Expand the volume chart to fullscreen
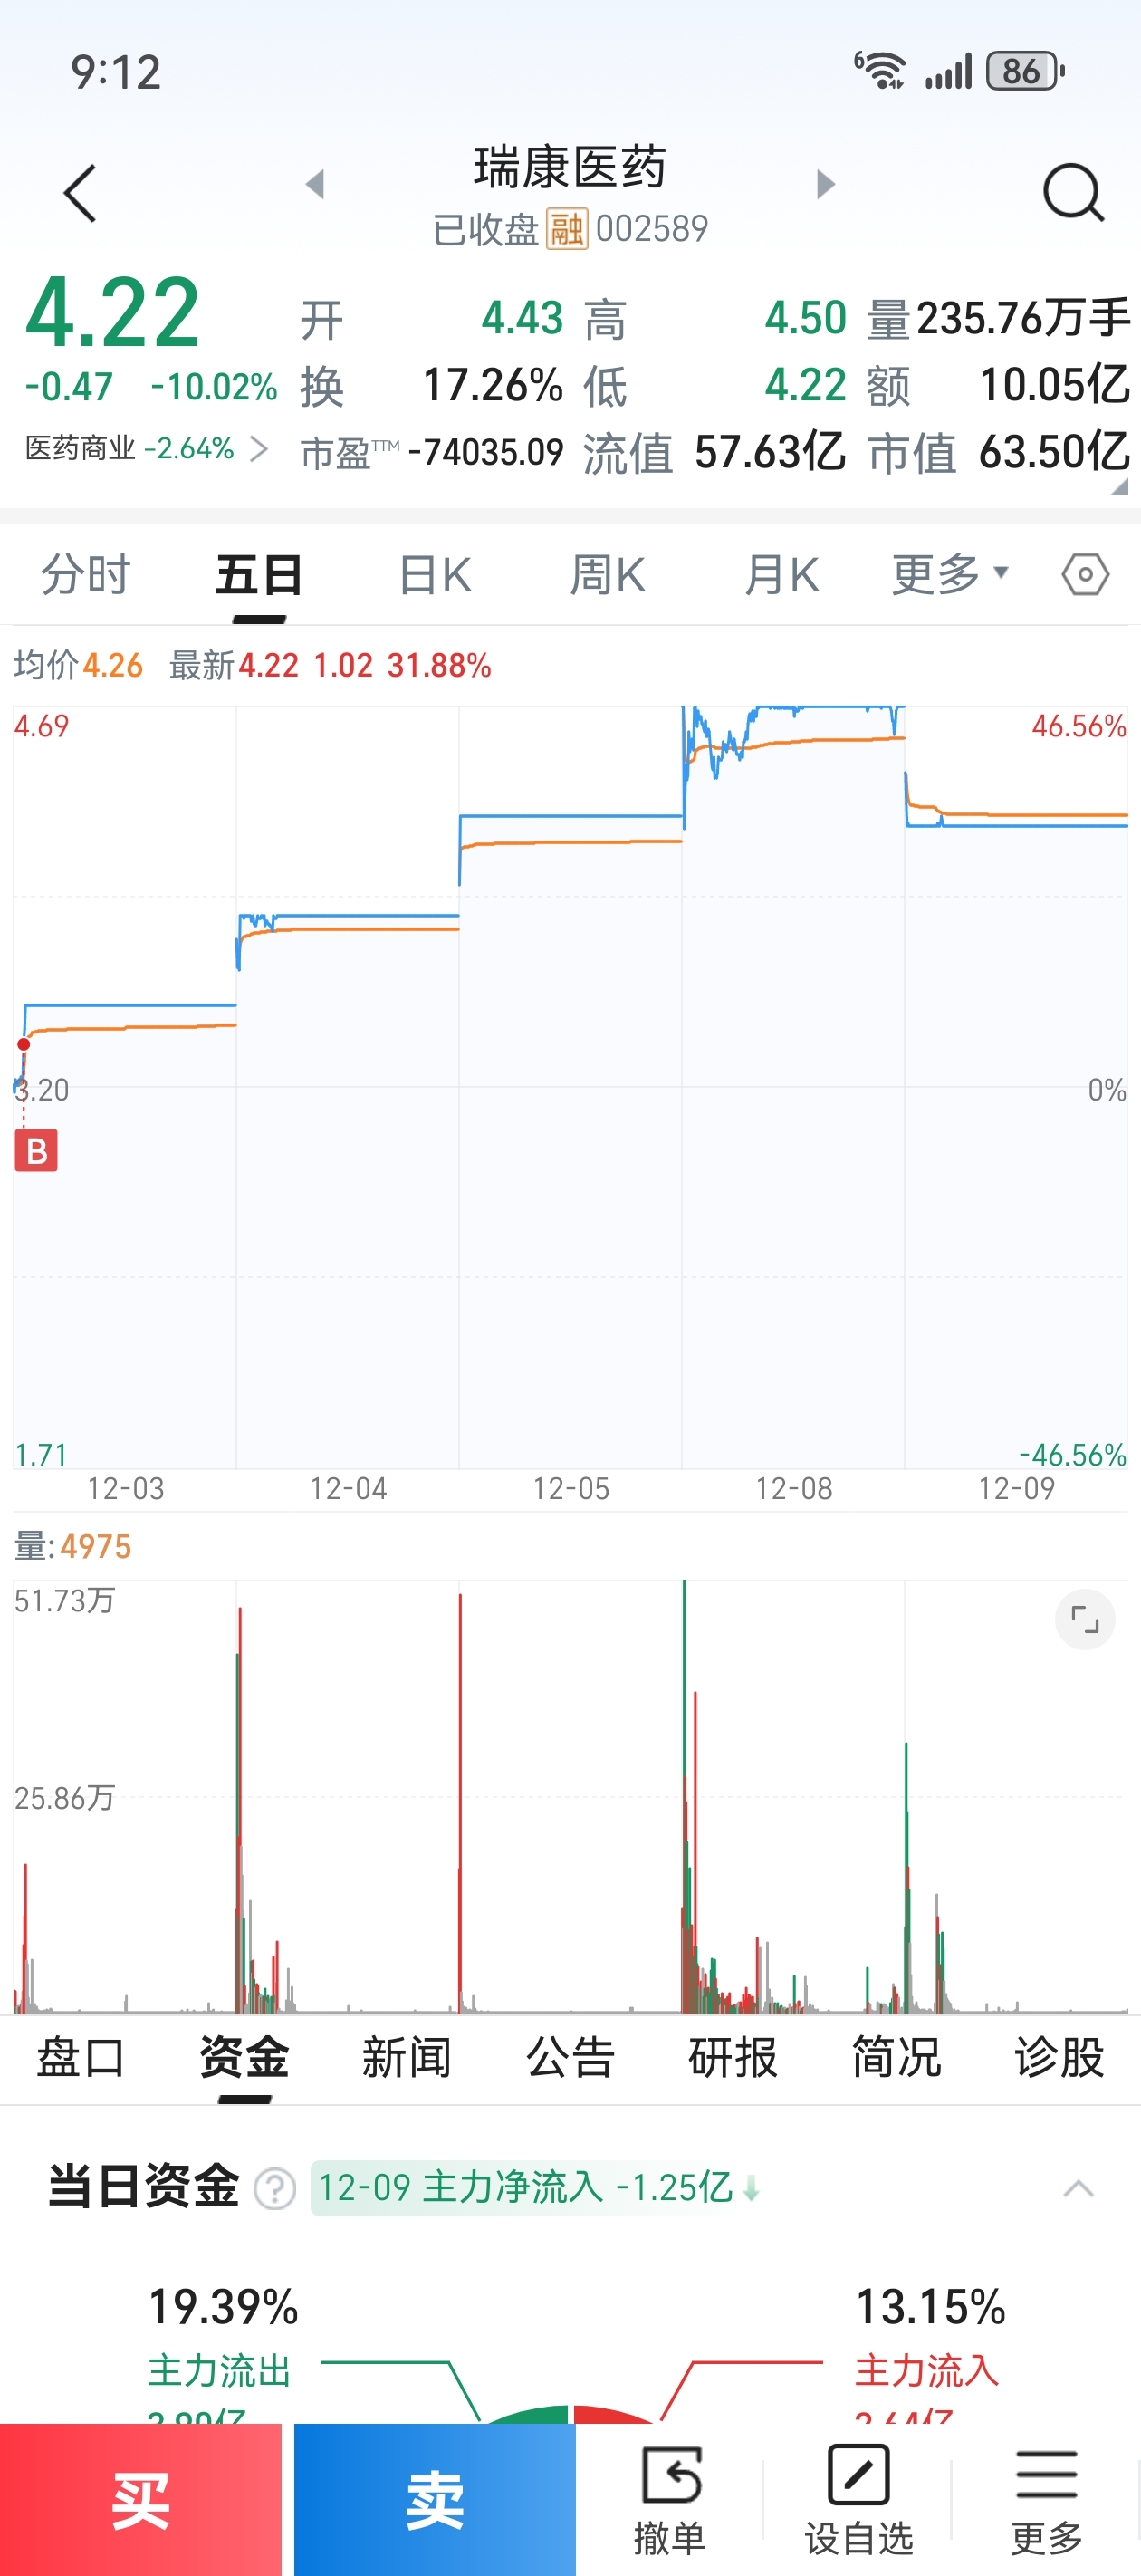 click(1085, 1619)
